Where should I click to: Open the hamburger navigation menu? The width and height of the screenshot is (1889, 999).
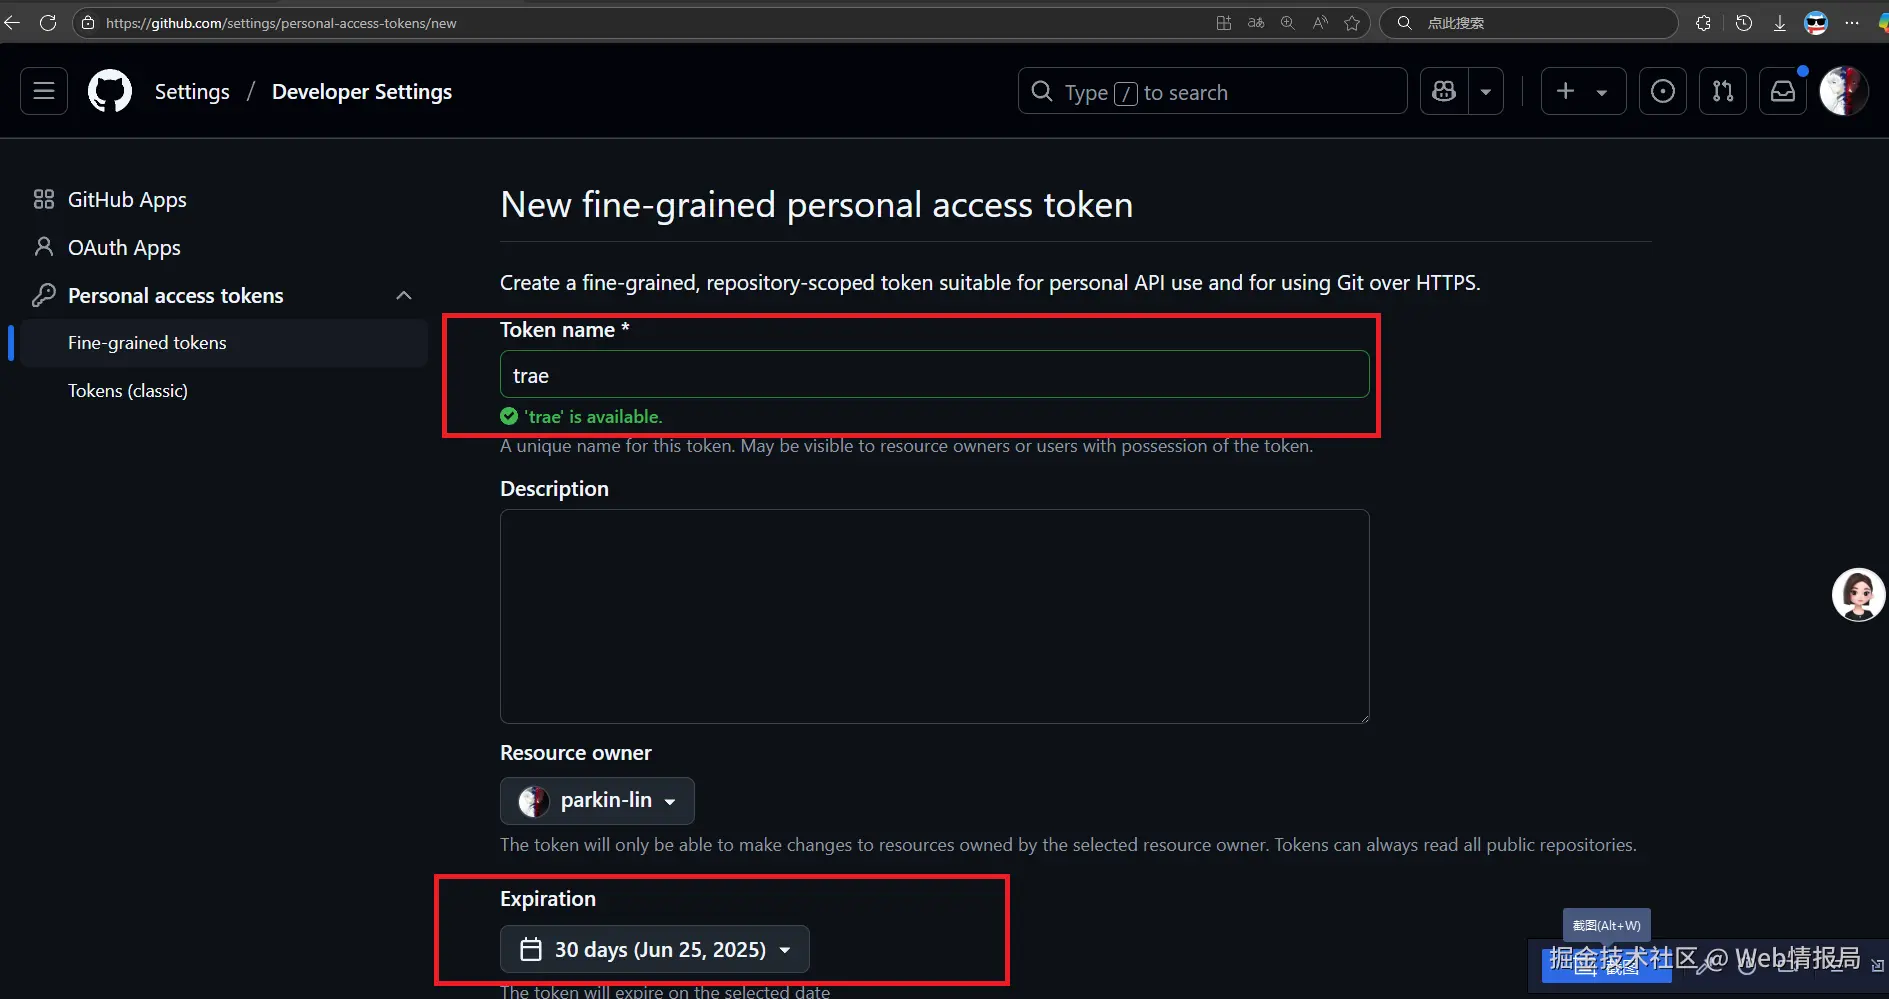[43, 91]
